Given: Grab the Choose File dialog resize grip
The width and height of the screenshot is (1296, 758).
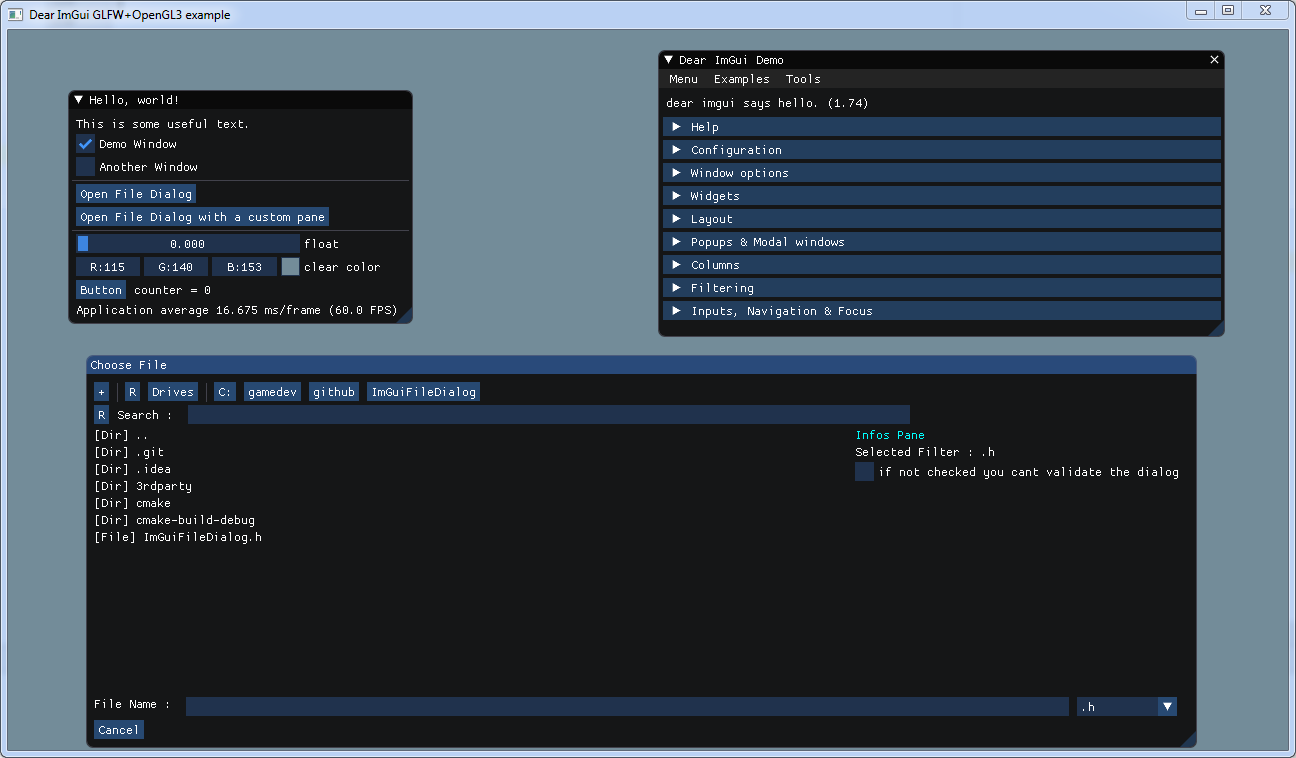Looking at the screenshot, I should (1188, 740).
